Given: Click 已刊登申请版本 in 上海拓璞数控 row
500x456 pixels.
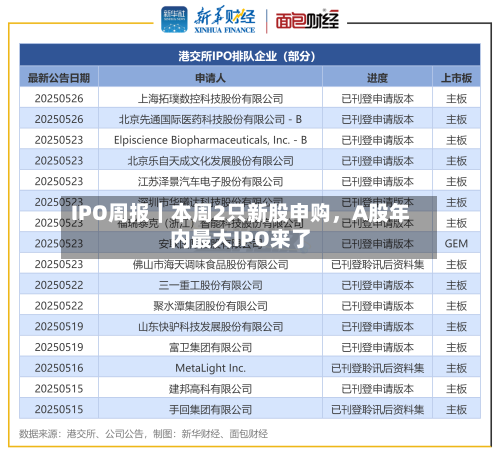Looking at the screenshot, I should [x=377, y=99].
